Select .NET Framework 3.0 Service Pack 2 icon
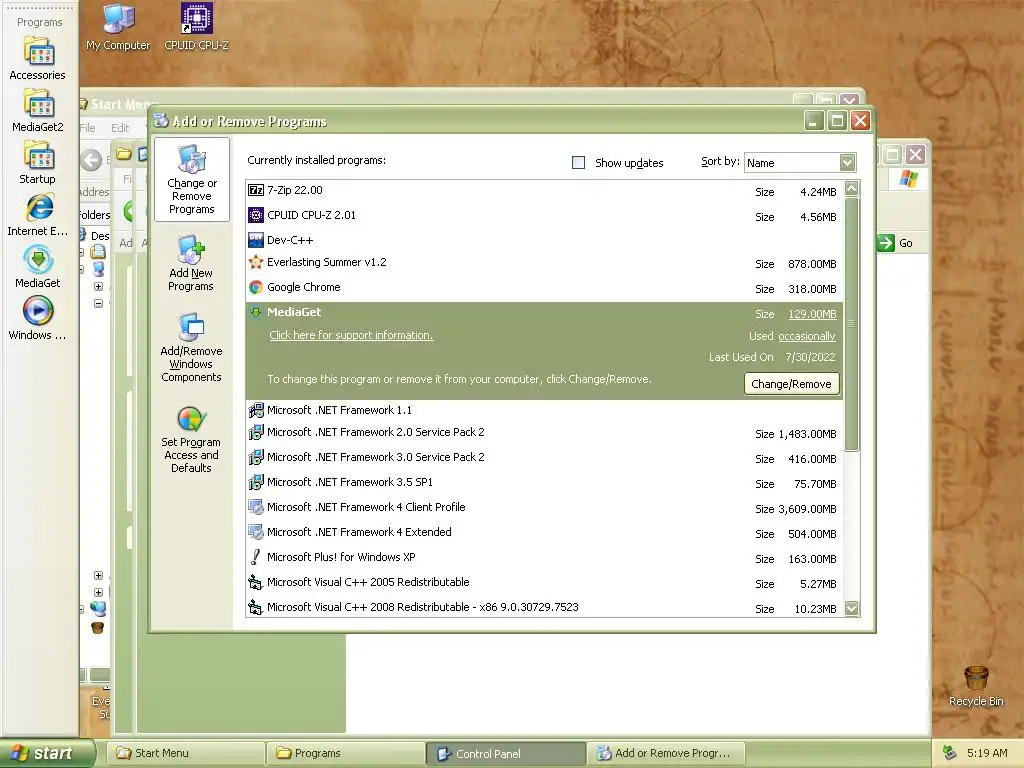The image size is (1024, 768). [256, 457]
